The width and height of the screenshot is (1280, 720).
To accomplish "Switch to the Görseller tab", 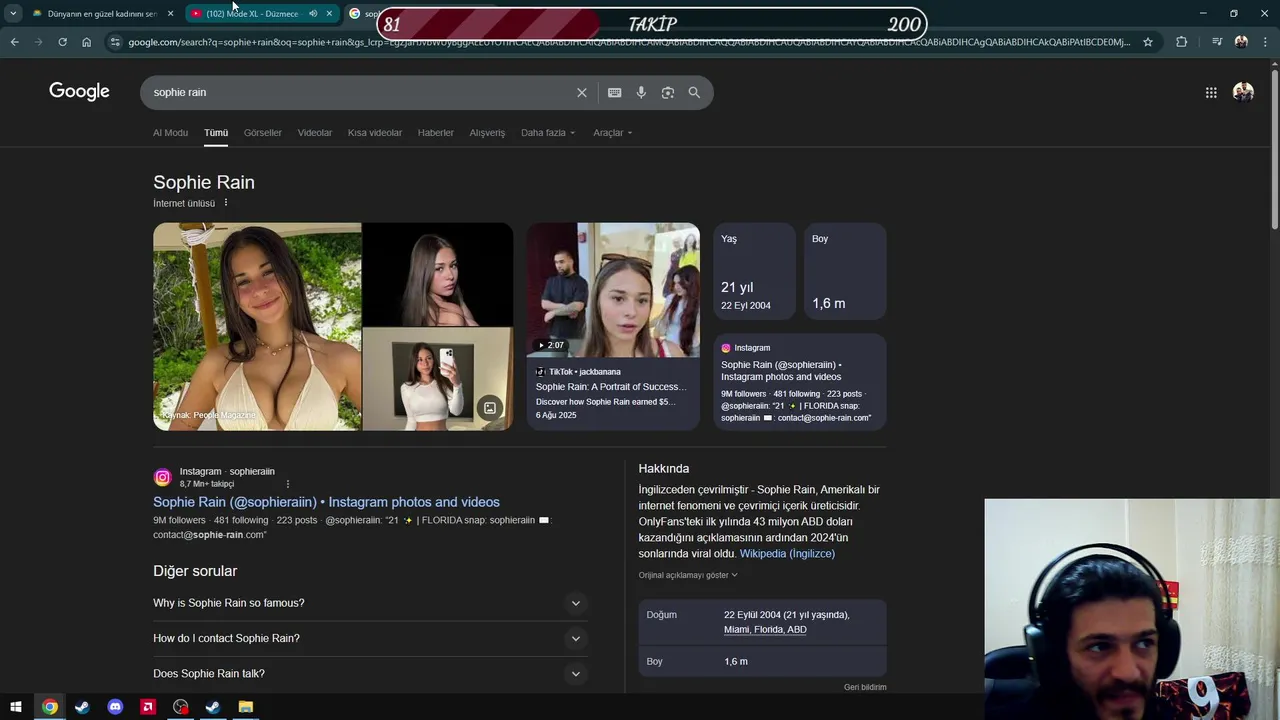I will point(263,133).
